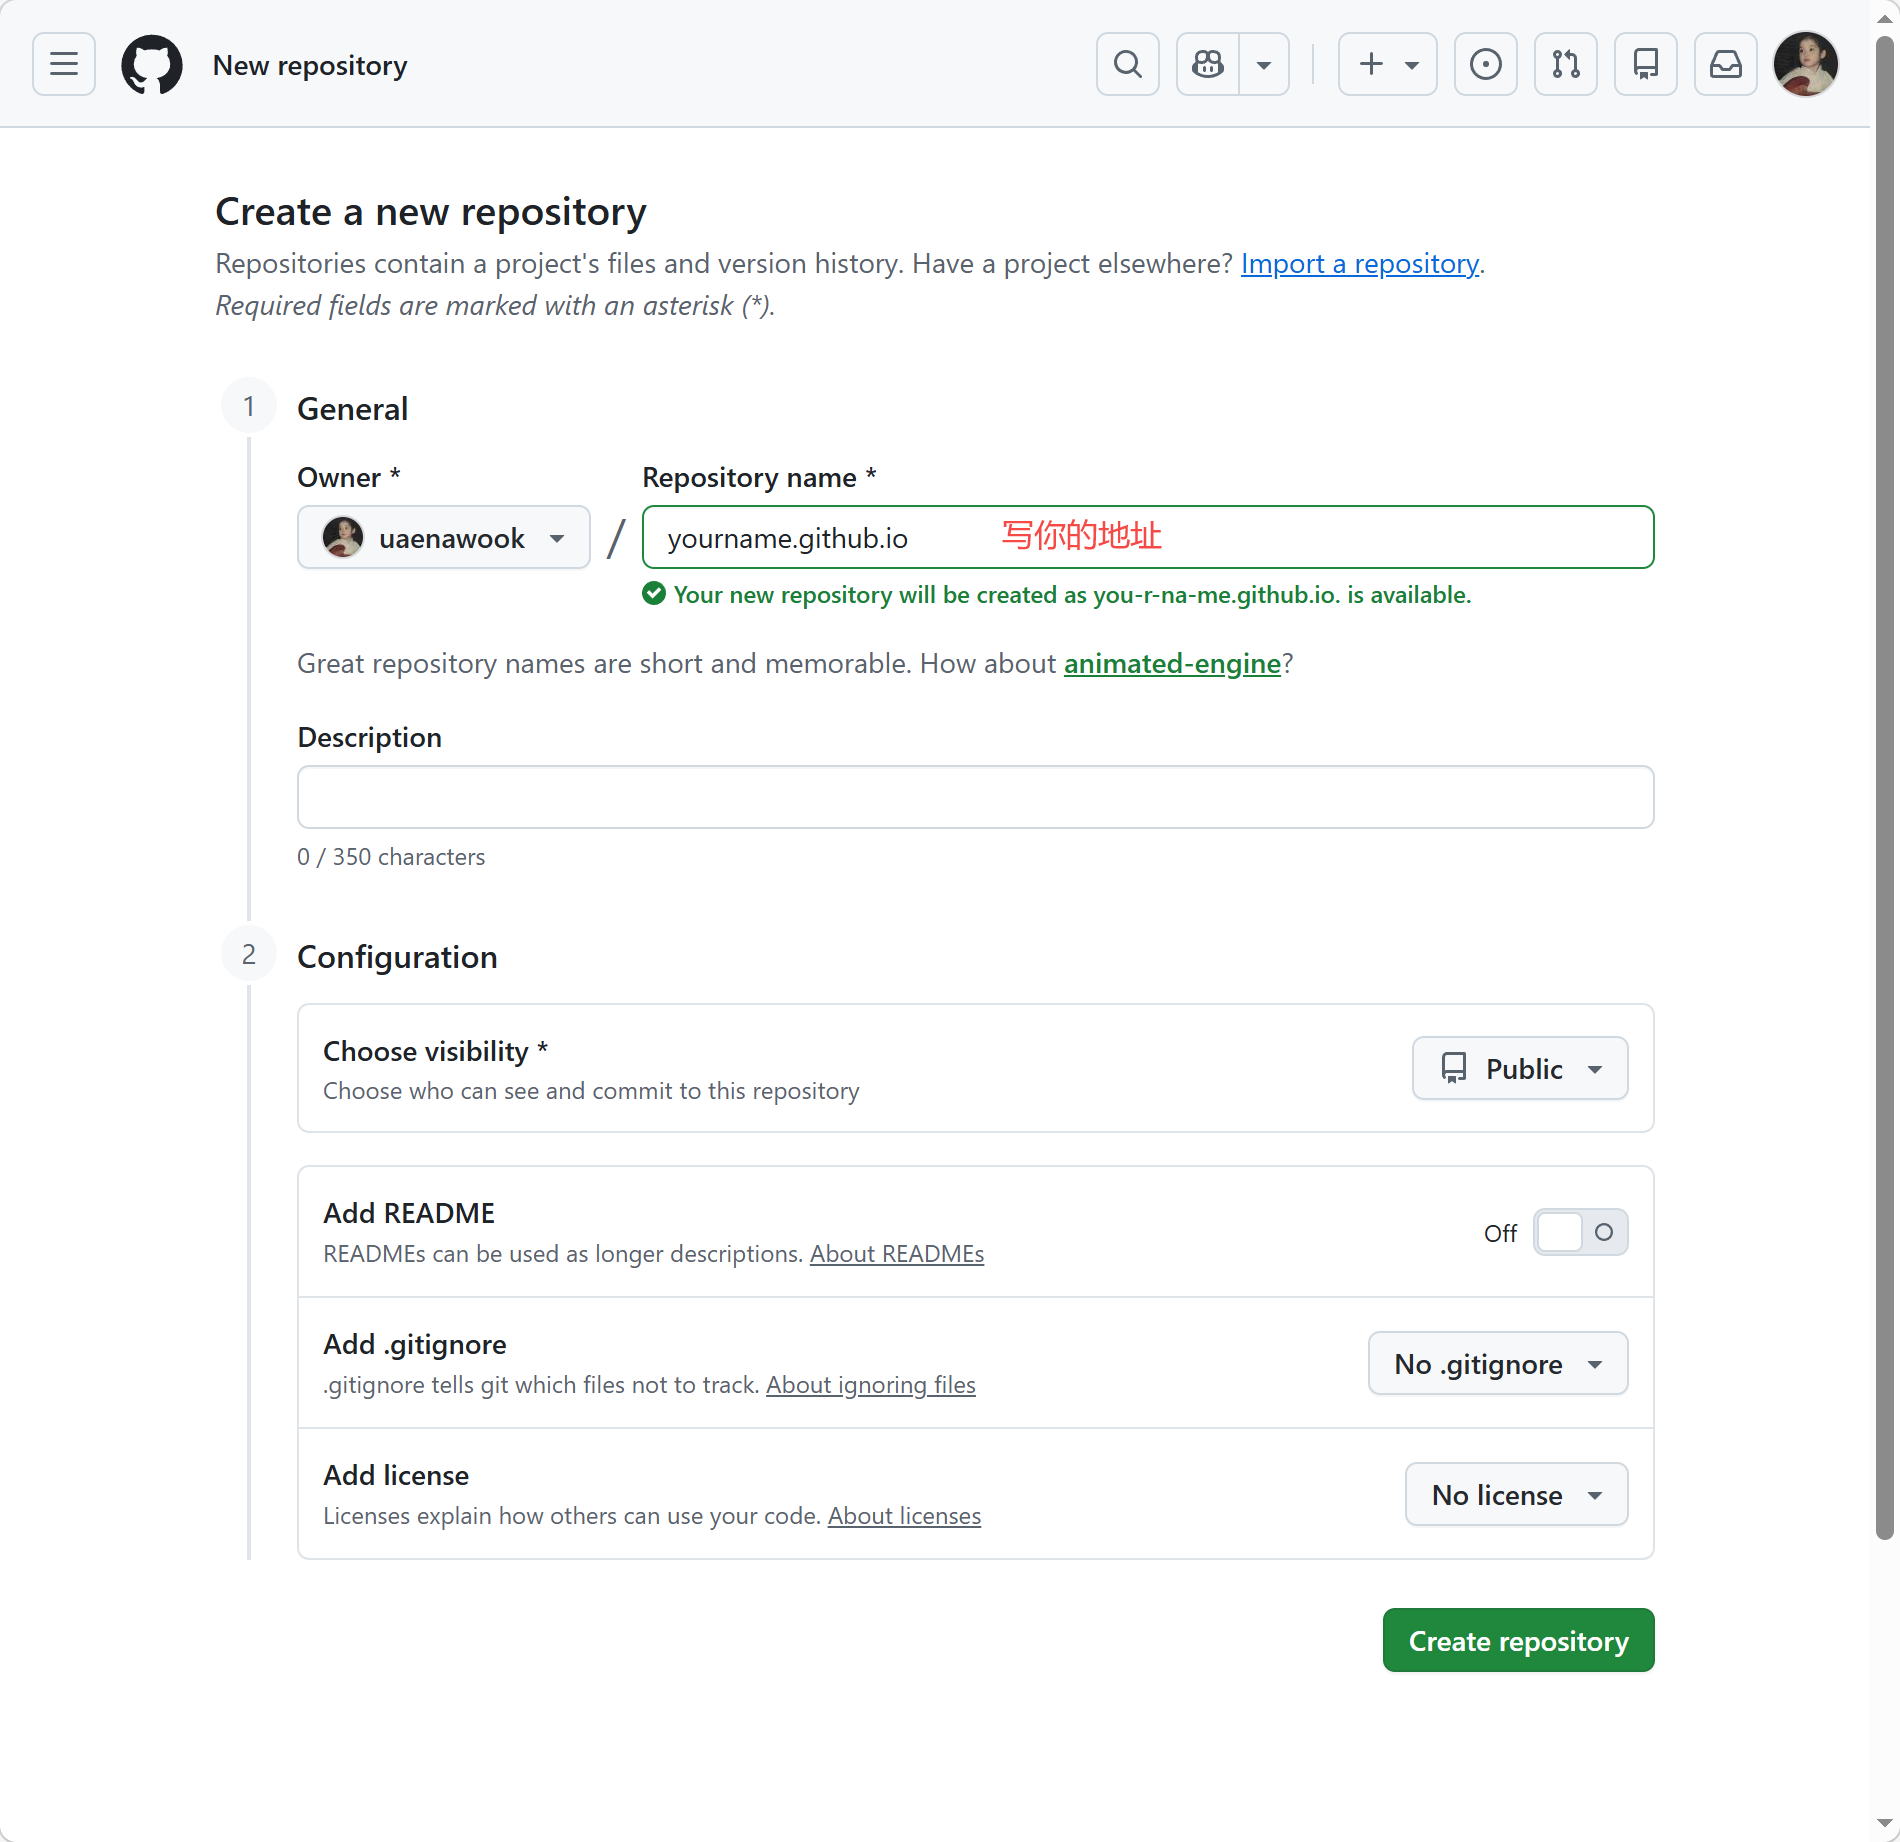1900x1842 pixels.
Task: Open the Issues icon in header
Action: click(1485, 65)
